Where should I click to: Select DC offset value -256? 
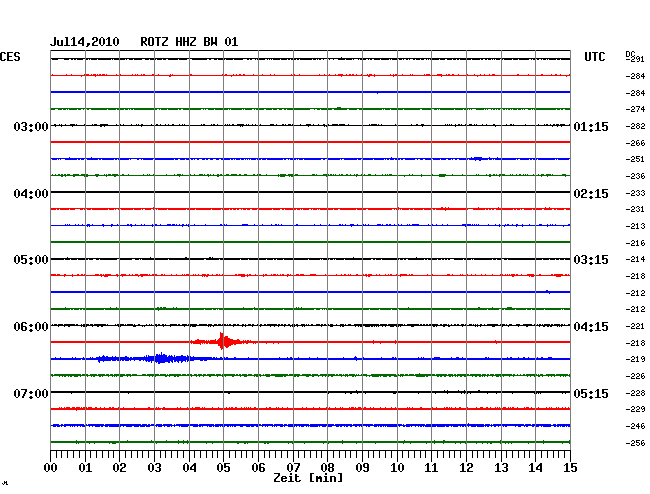(635, 443)
